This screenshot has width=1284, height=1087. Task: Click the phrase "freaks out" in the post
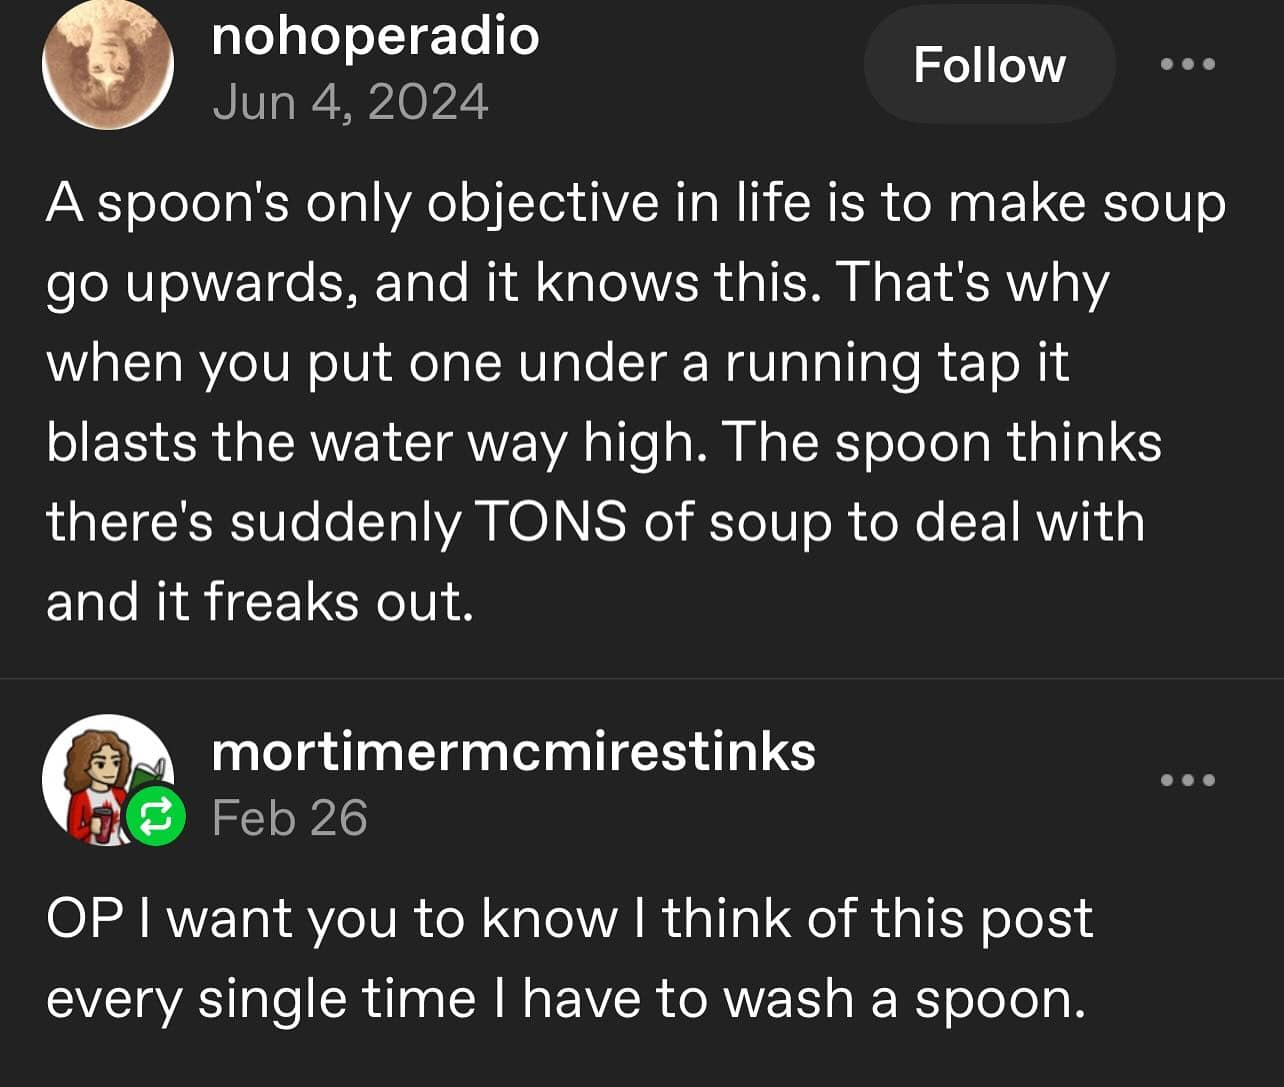coord(338,602)
